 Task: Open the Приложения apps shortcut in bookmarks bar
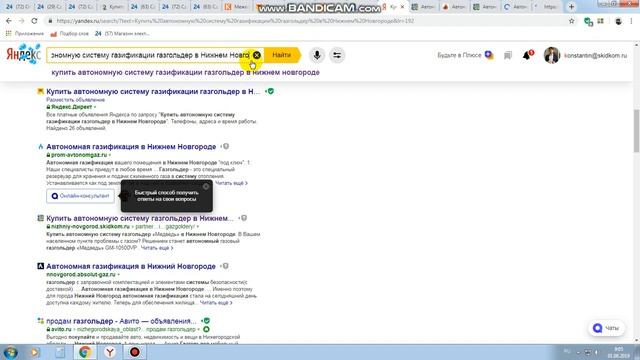[x=24, y=34]
